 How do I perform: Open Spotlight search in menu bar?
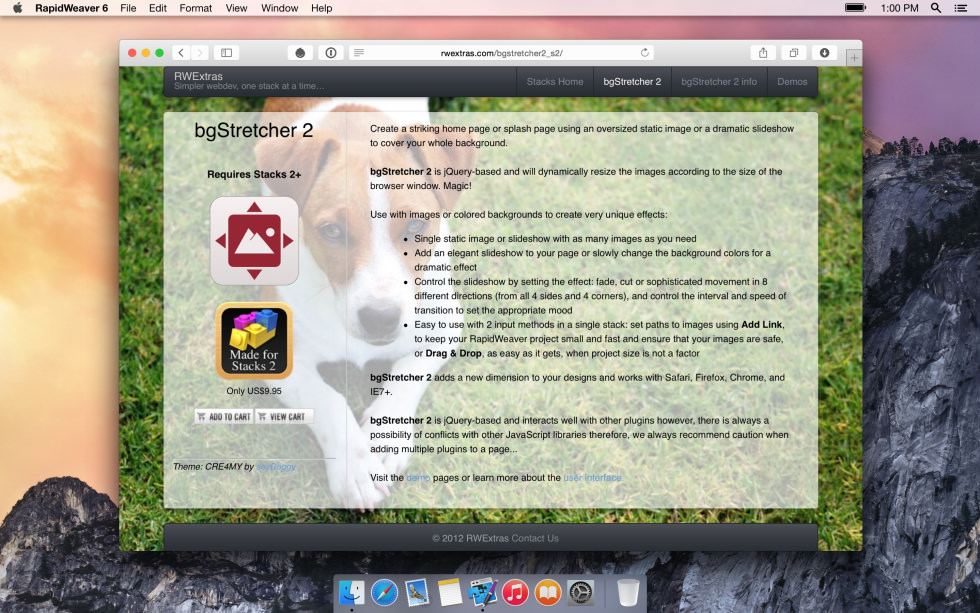936,8
